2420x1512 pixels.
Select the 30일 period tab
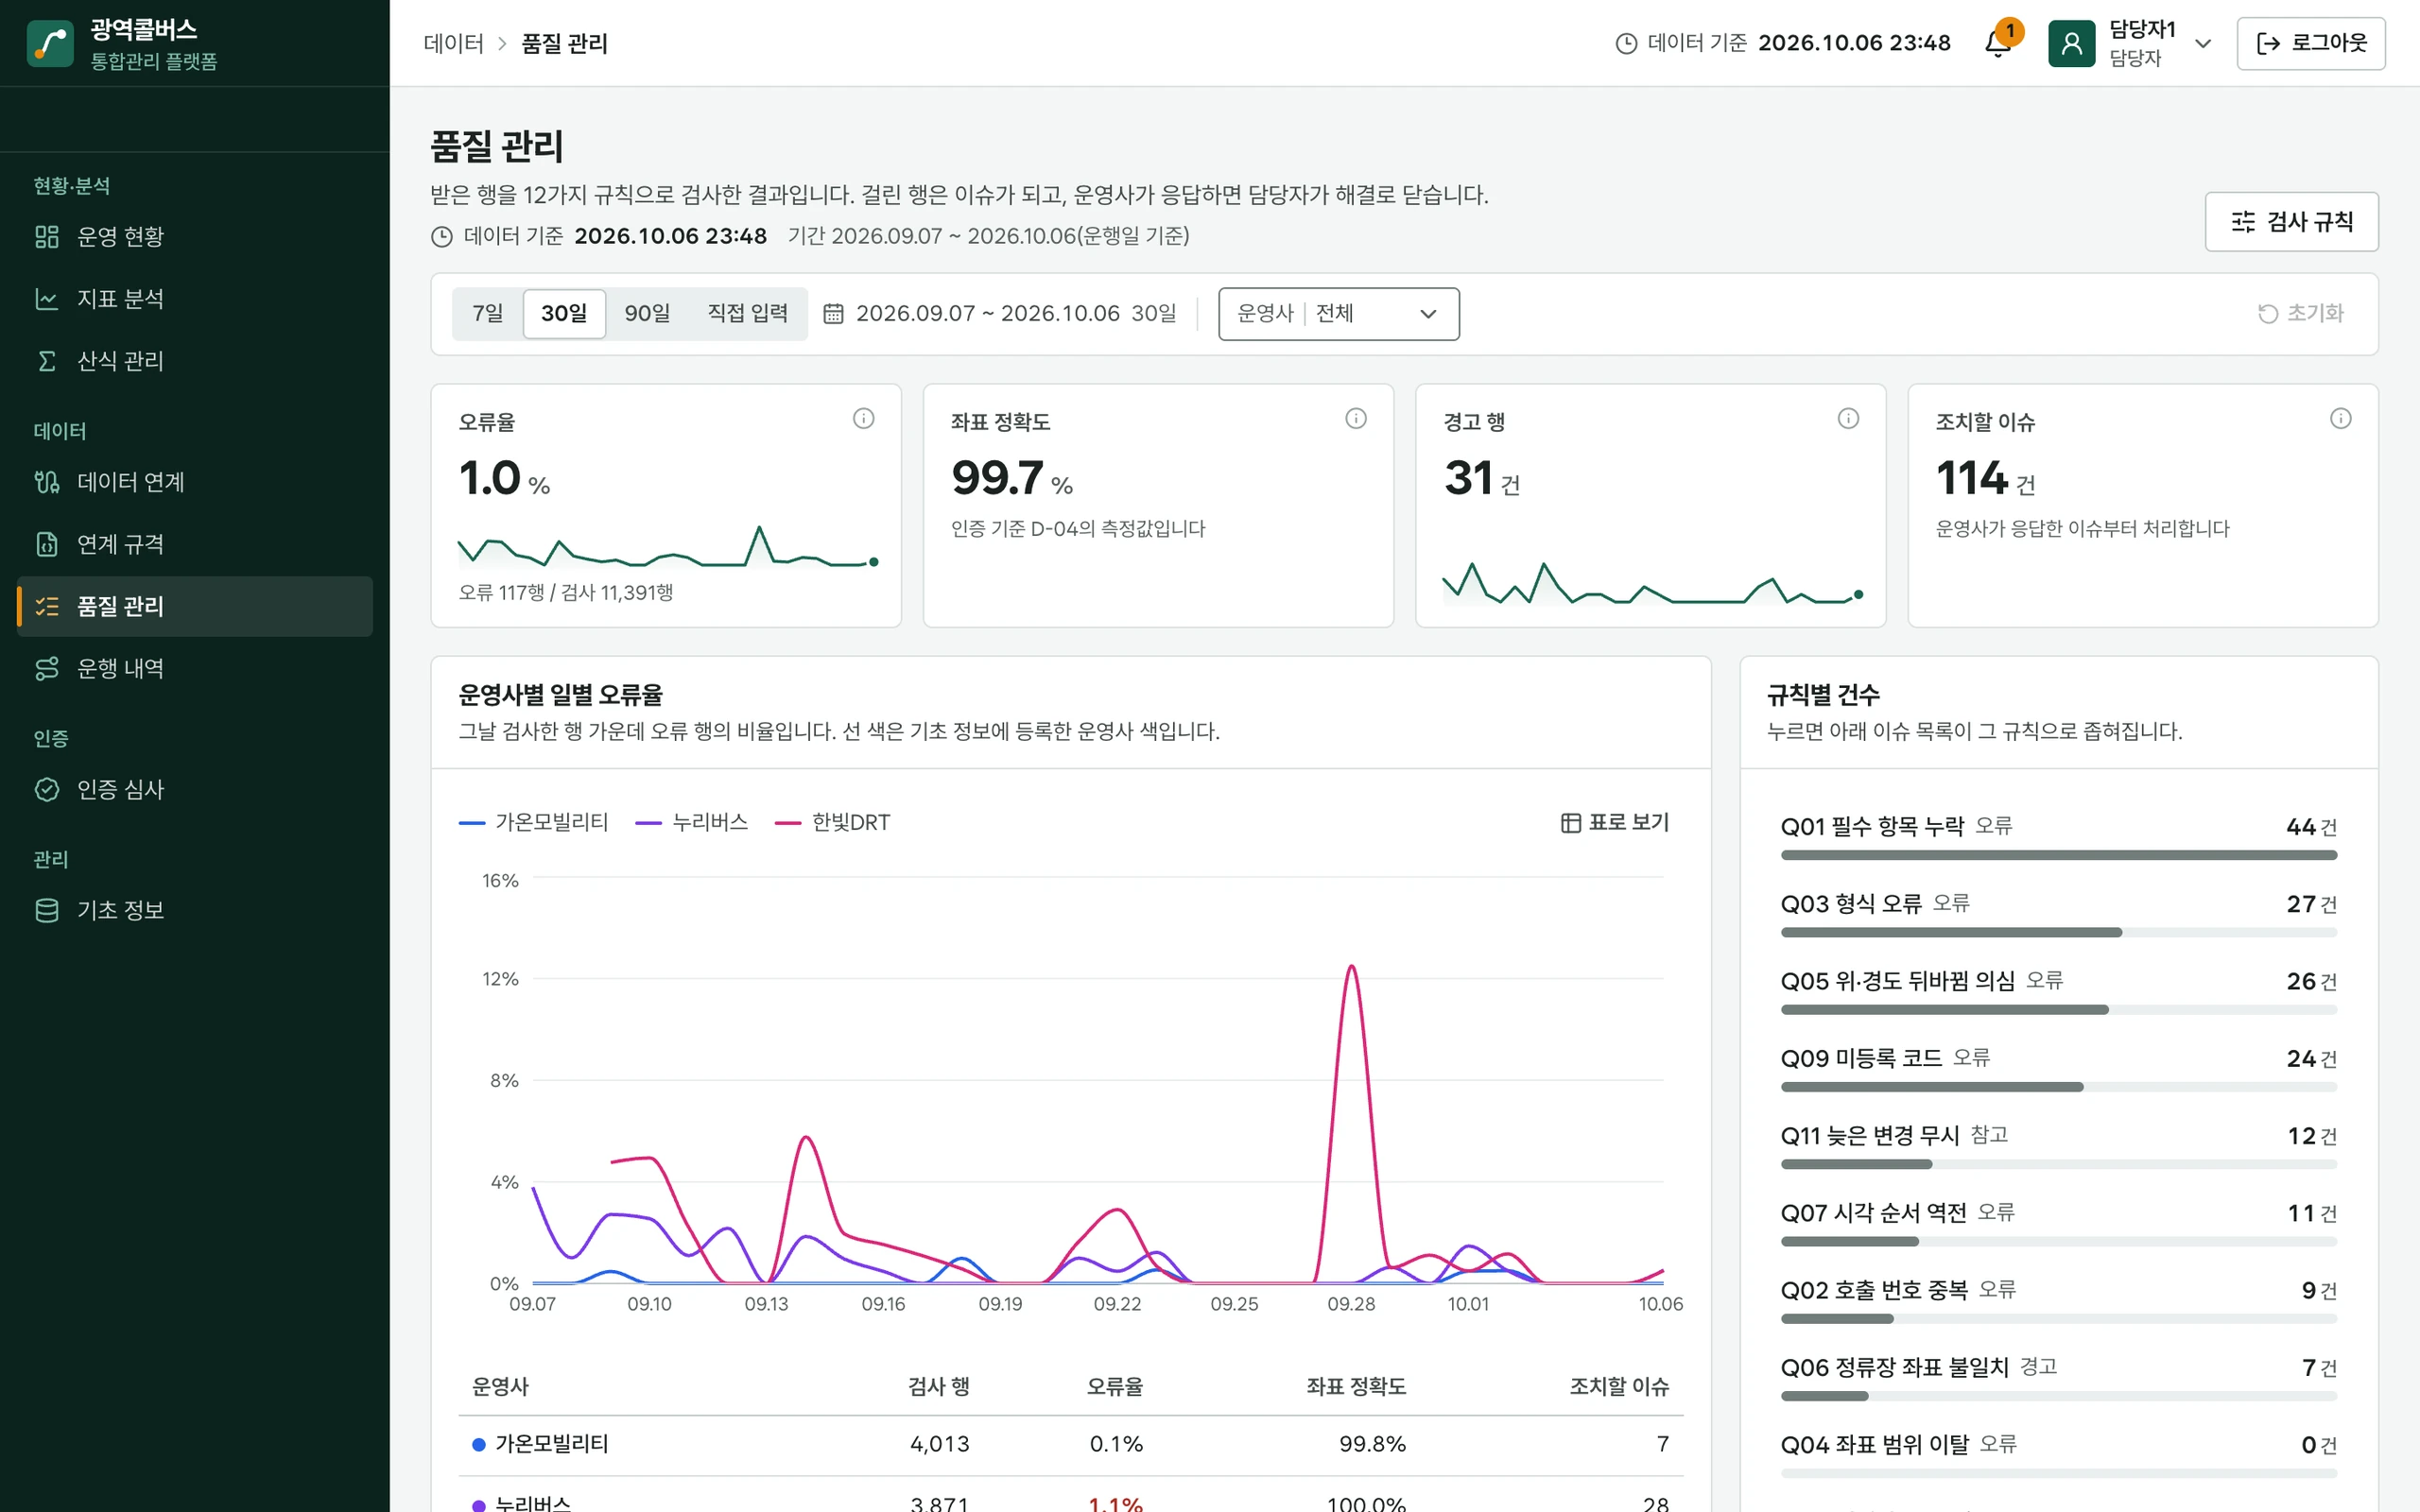click(564, 314)
